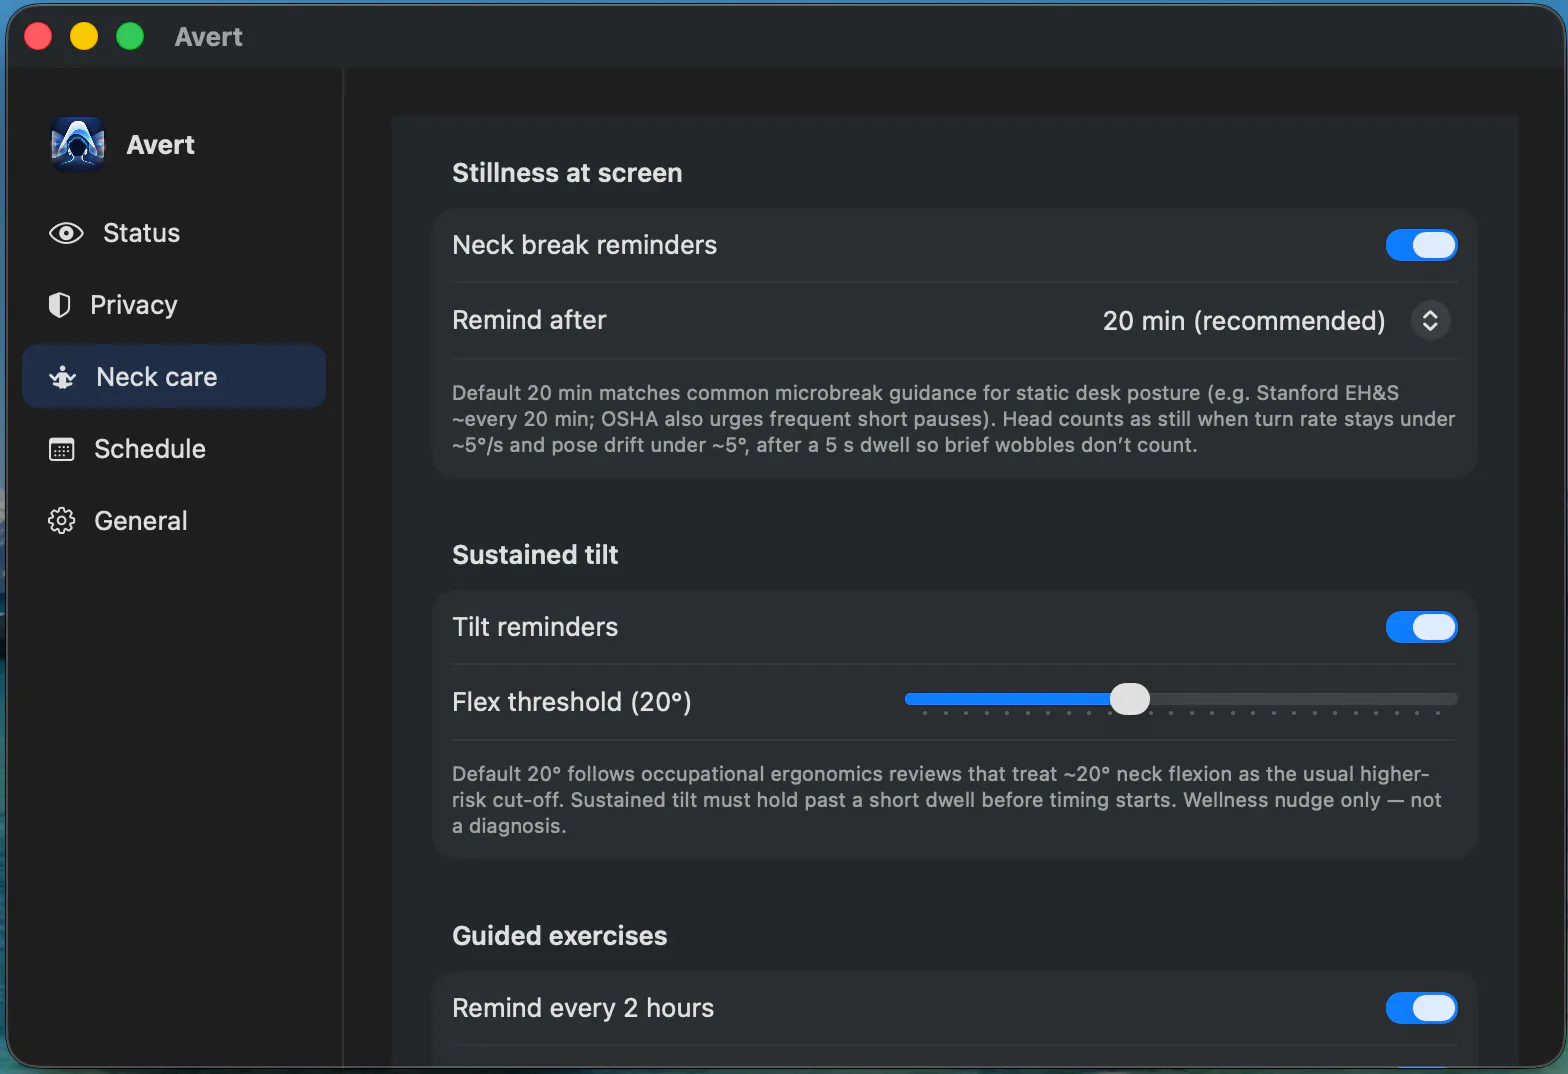Screen dimensions: 1568x1074
Task: Click the General gear icon
Action: pos(62,521)
